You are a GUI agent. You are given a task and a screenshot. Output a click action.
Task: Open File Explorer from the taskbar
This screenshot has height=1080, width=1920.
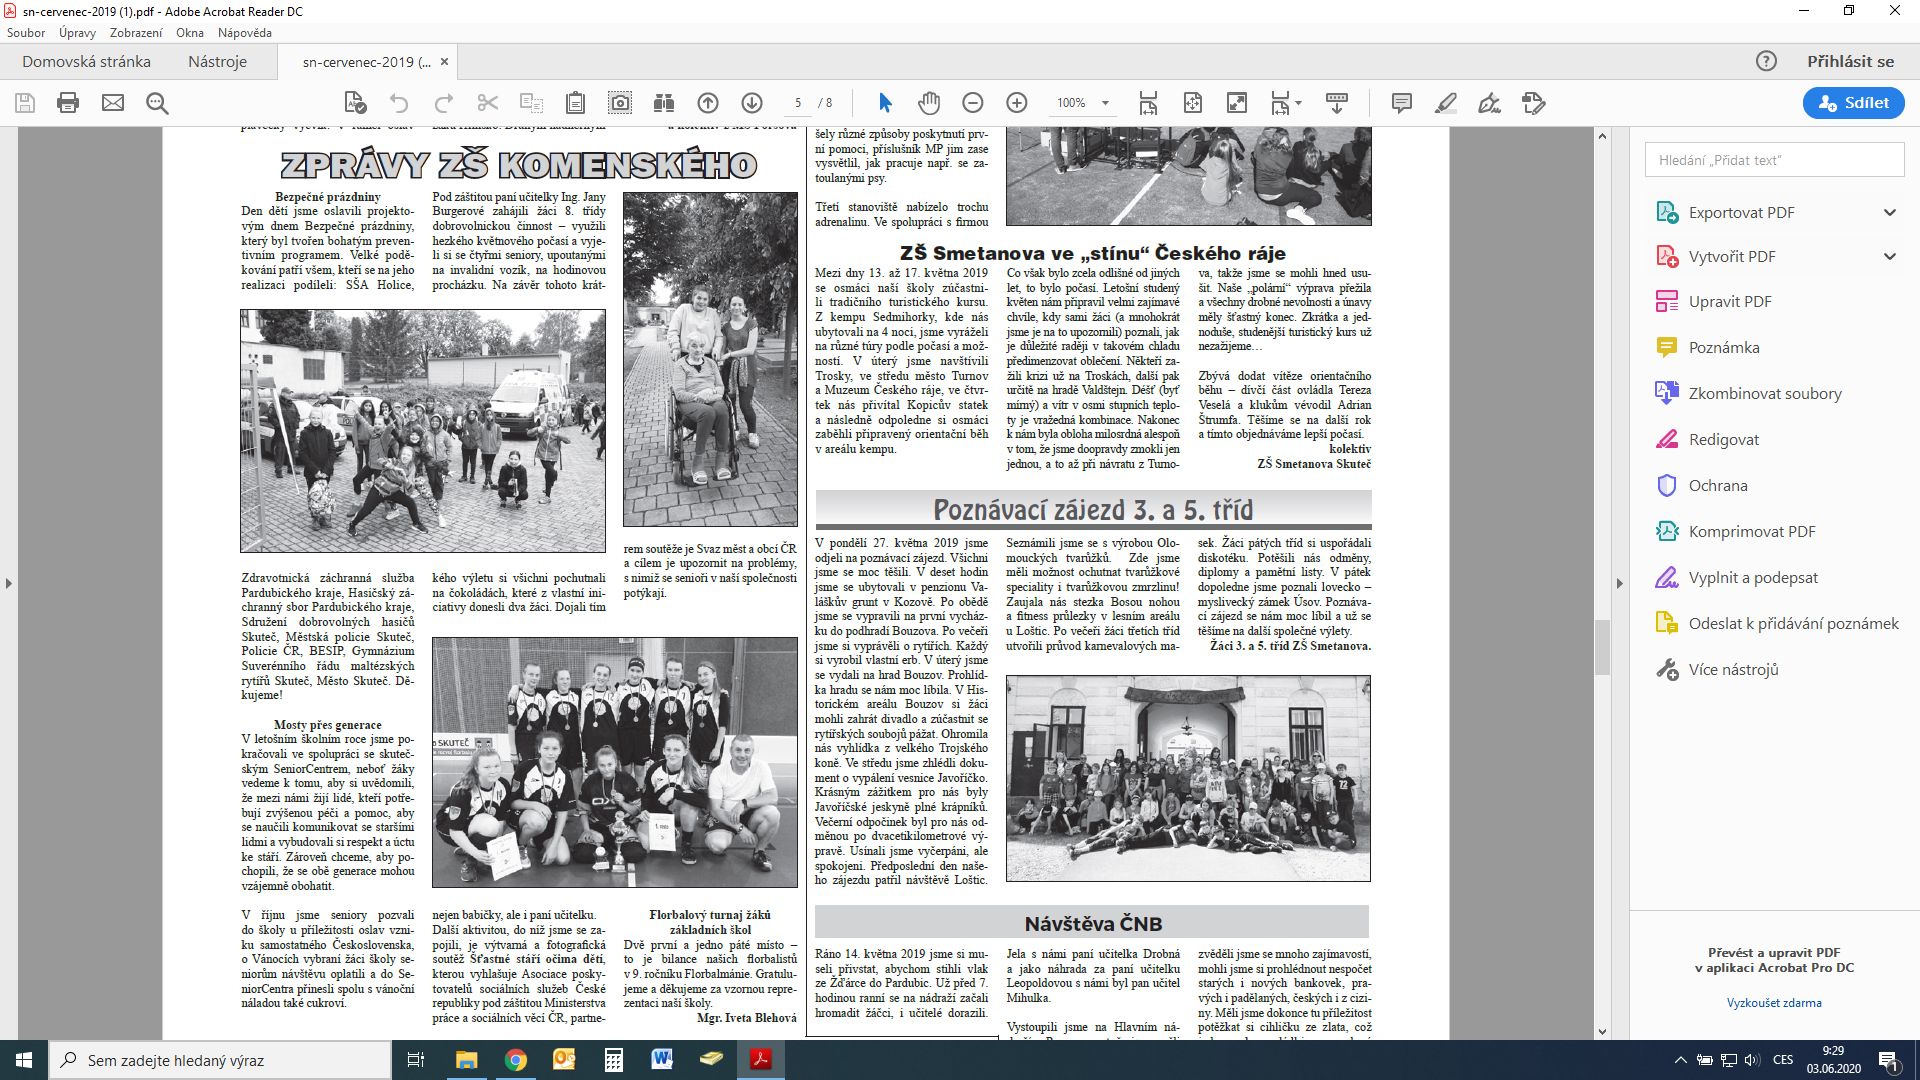coord(466,1060)
